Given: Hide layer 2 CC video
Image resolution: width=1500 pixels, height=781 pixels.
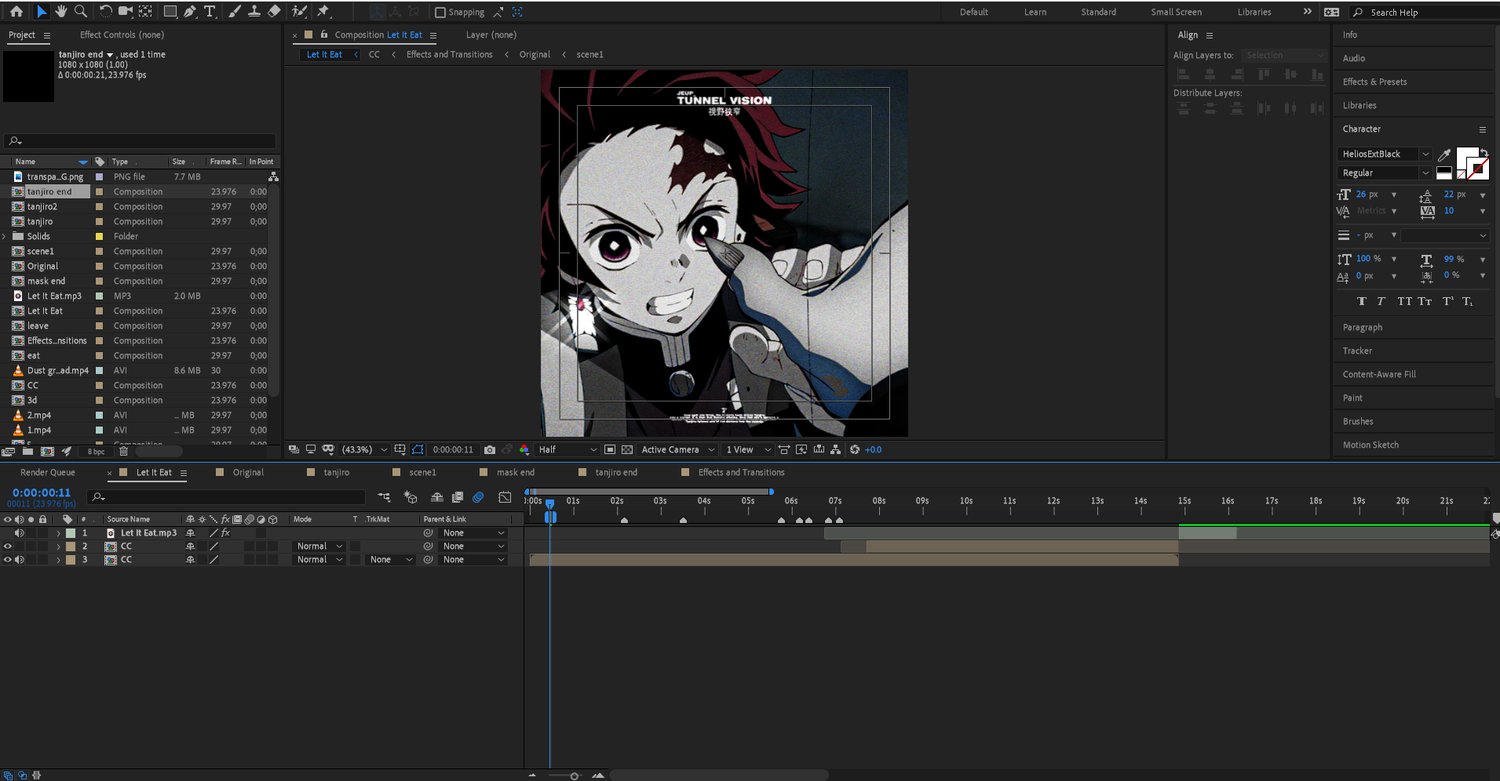Looking at the screenshot, I should pos(7,547).
